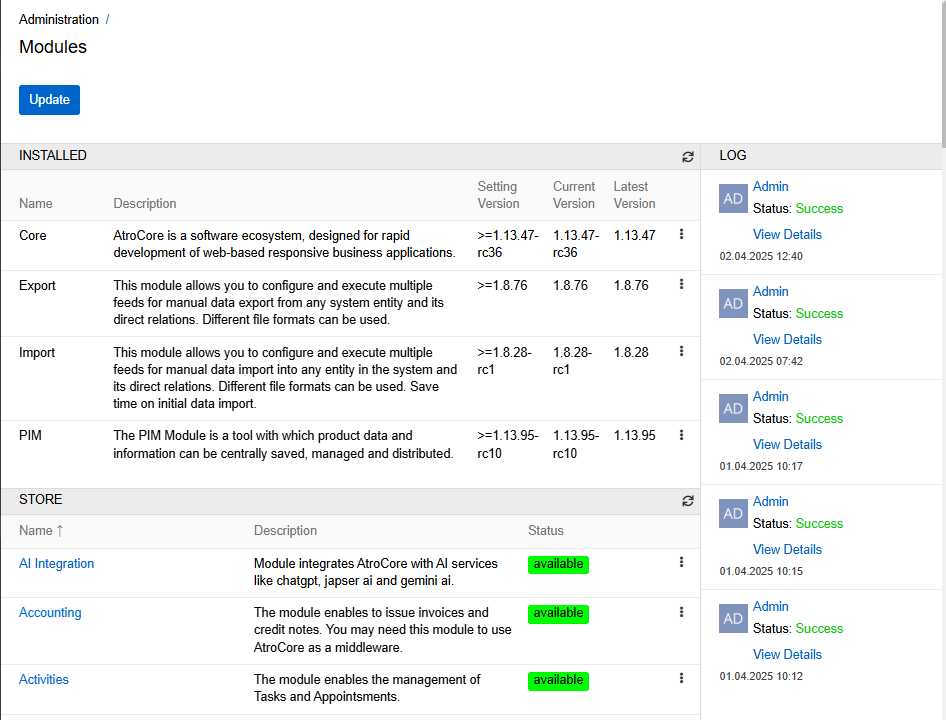This screenshot has height=720, width=946.
Task: Refresh the Installed modules list
Action: pyautogui.click(x=687, y=157)
